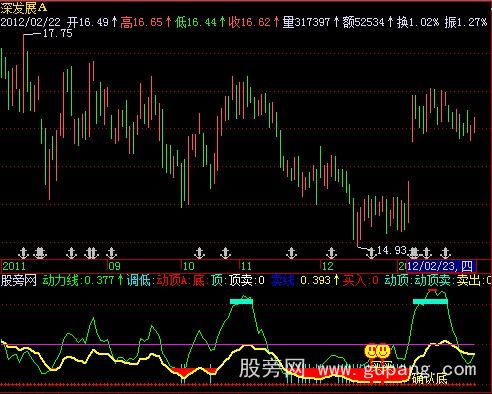Click the red 动顶A indicator label
Image resolution: width=492 pixels, height=394 pixels.
pyautogui.click(x=172, y=280)
